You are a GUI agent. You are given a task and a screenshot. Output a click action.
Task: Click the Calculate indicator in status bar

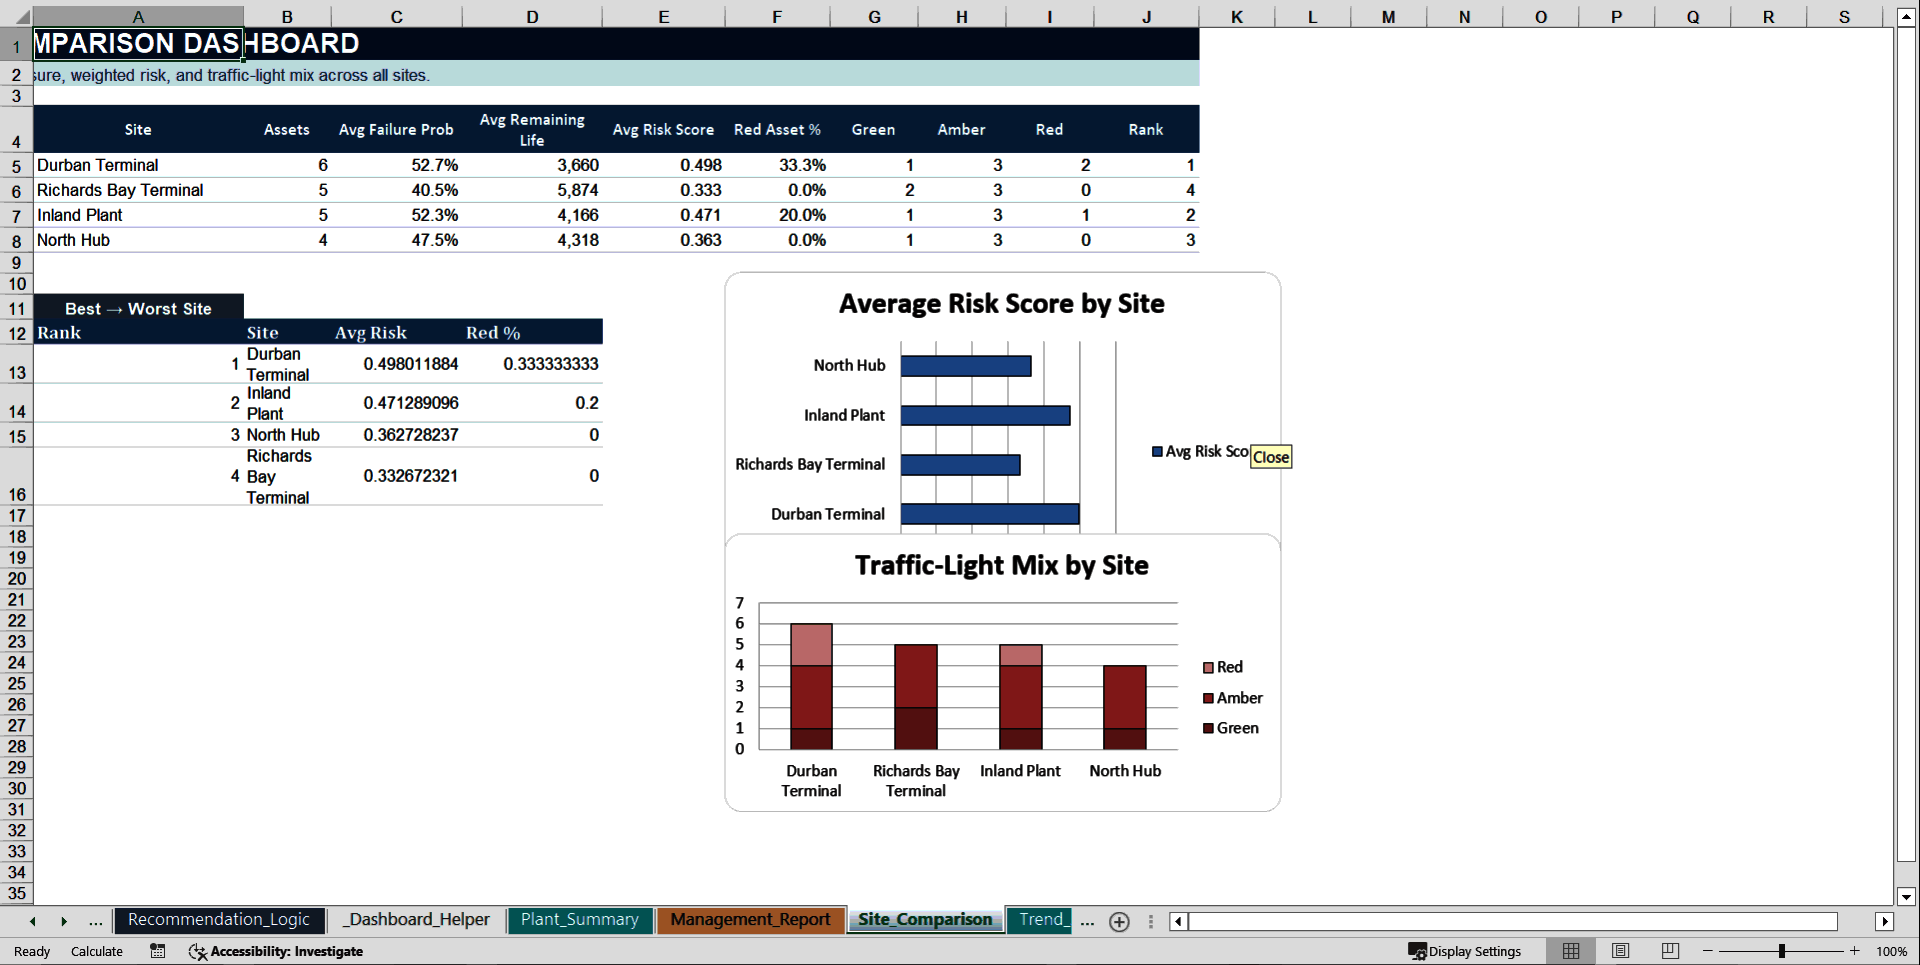click(96, 951)
